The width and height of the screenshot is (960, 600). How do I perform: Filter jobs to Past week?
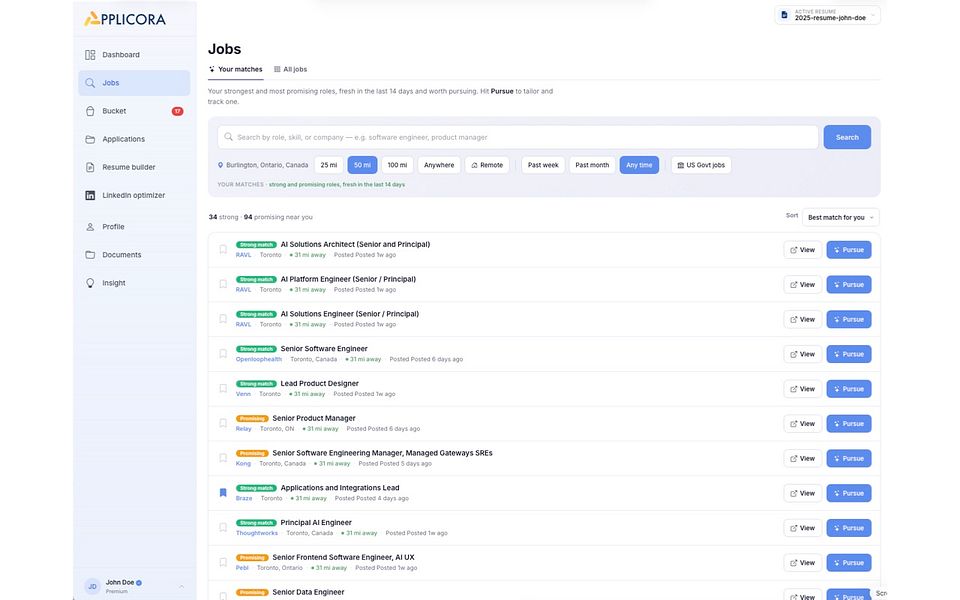pos(543,165)
